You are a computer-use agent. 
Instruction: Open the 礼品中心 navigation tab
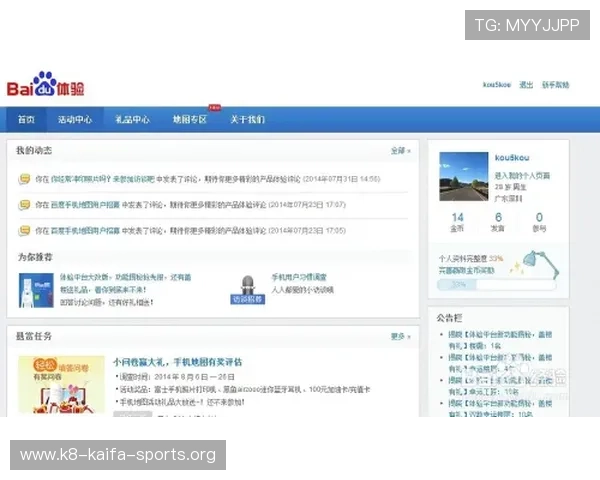tap(132, 119)
